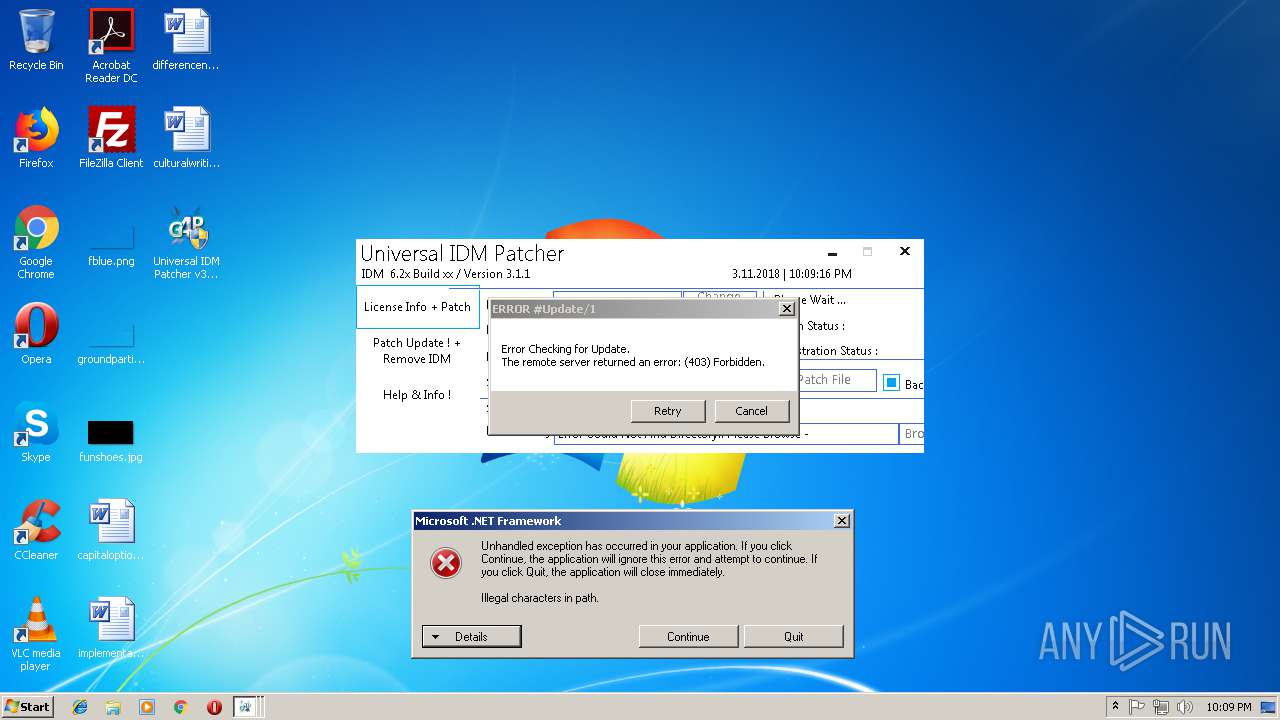Click the taskbar clock showing 10:09 PM

click(x=1228, y=707)
